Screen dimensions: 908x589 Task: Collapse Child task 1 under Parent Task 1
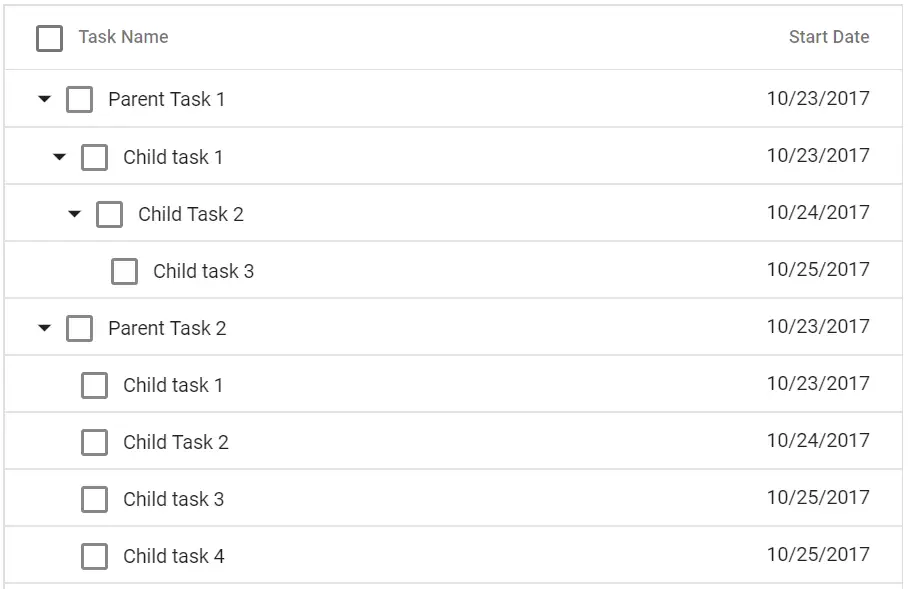coord(59,157)
